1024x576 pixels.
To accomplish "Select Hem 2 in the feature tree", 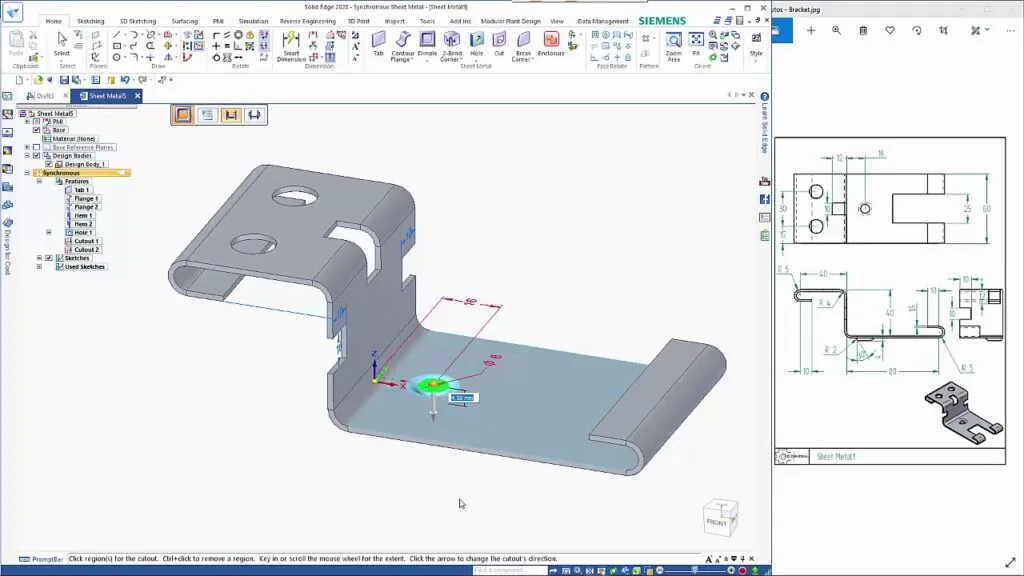I will [x=83, y=223].
